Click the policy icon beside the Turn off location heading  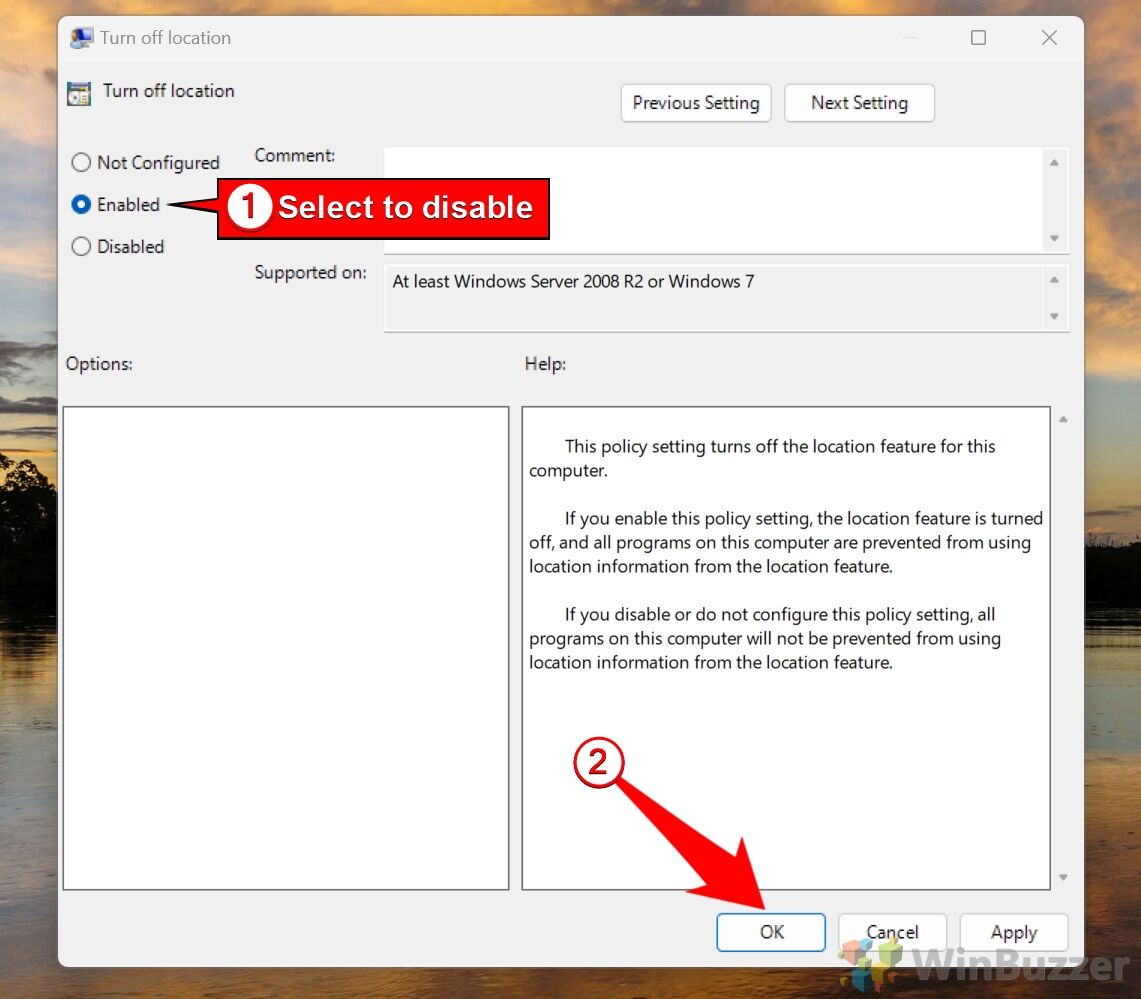[x=79, y=93]
